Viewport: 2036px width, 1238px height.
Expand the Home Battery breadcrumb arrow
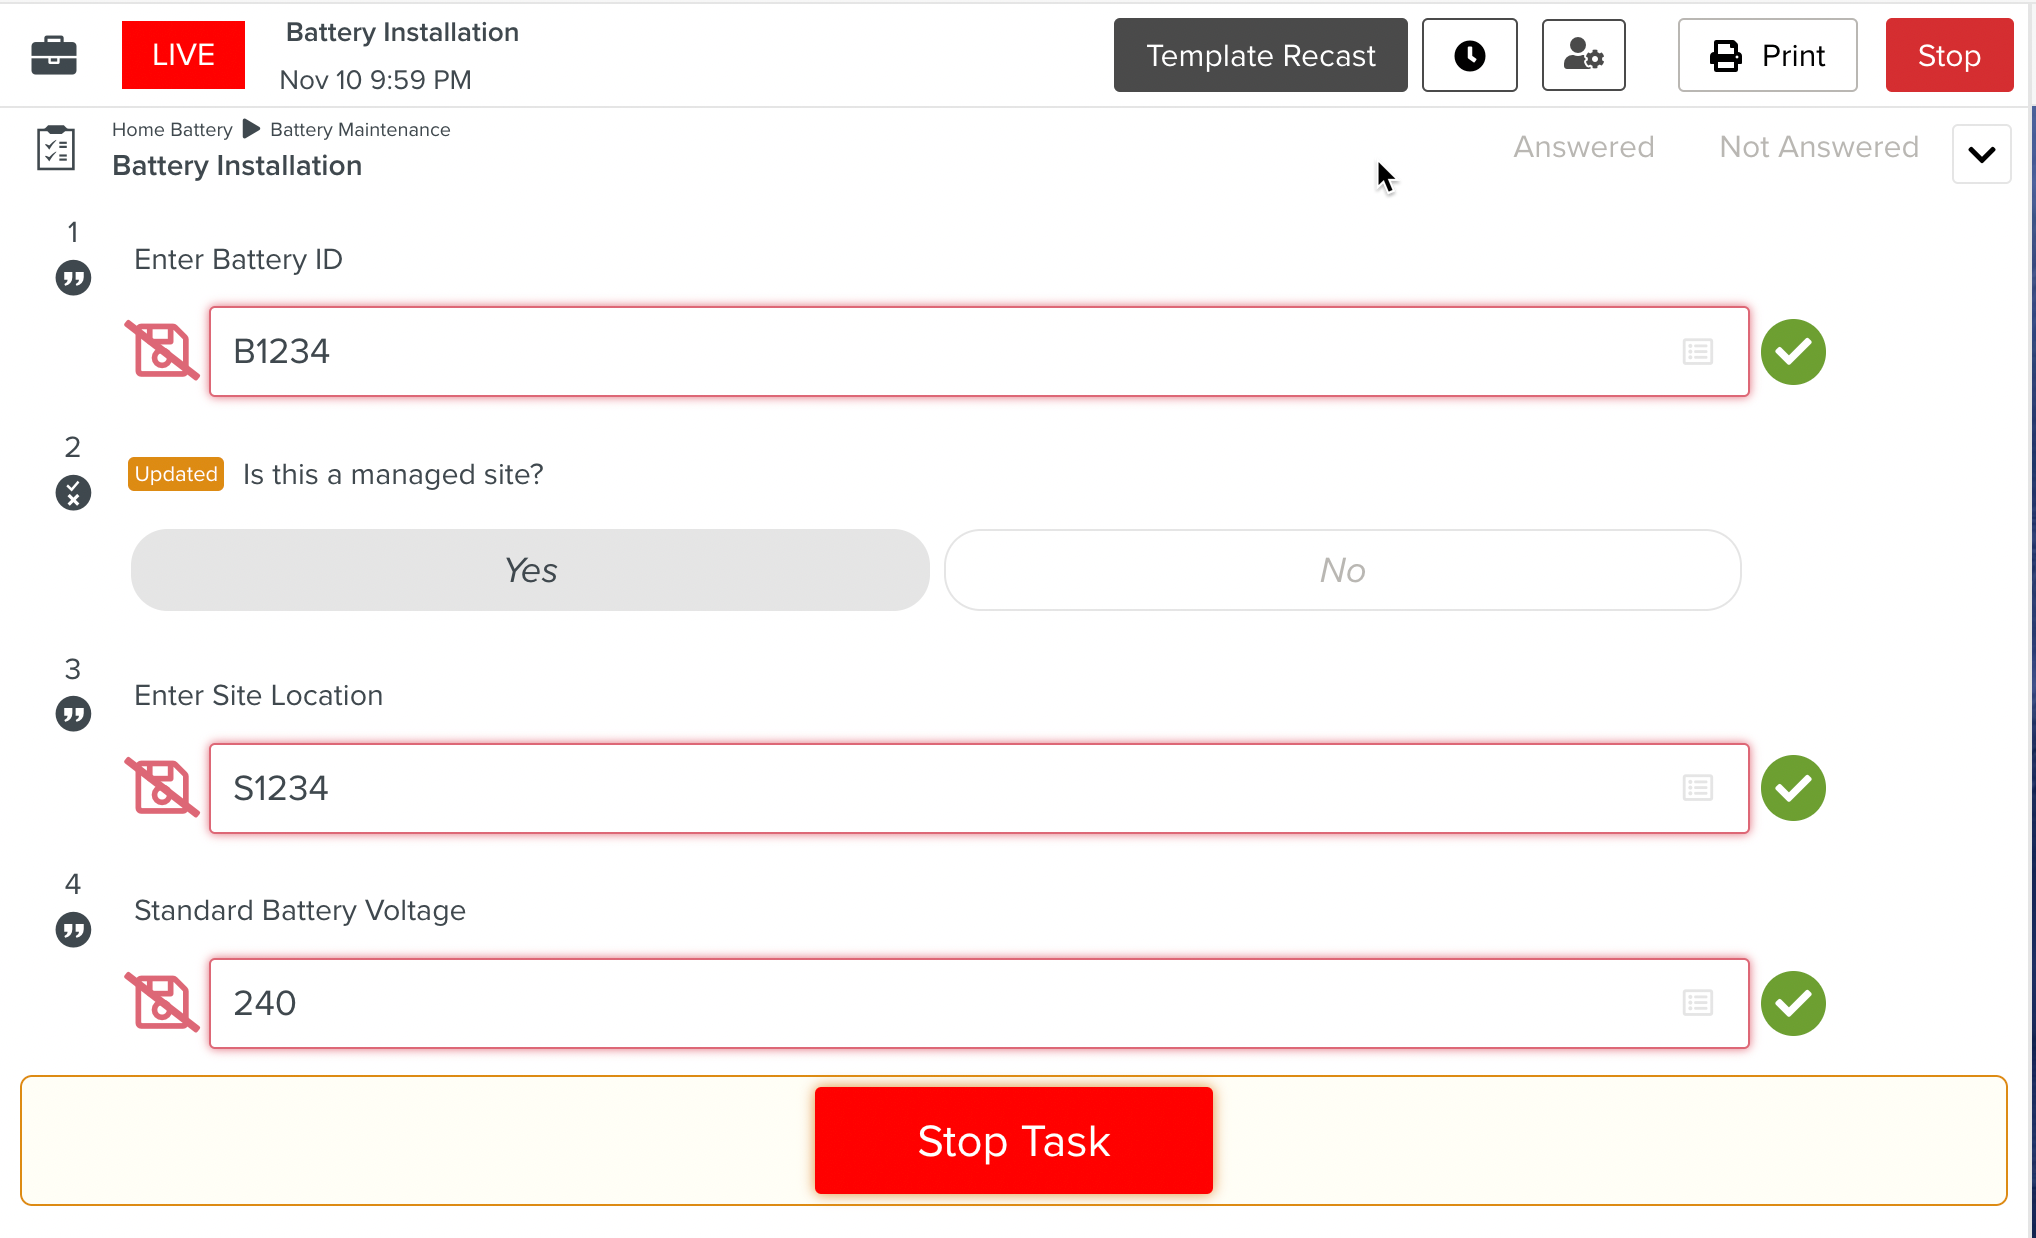(251, 129)
